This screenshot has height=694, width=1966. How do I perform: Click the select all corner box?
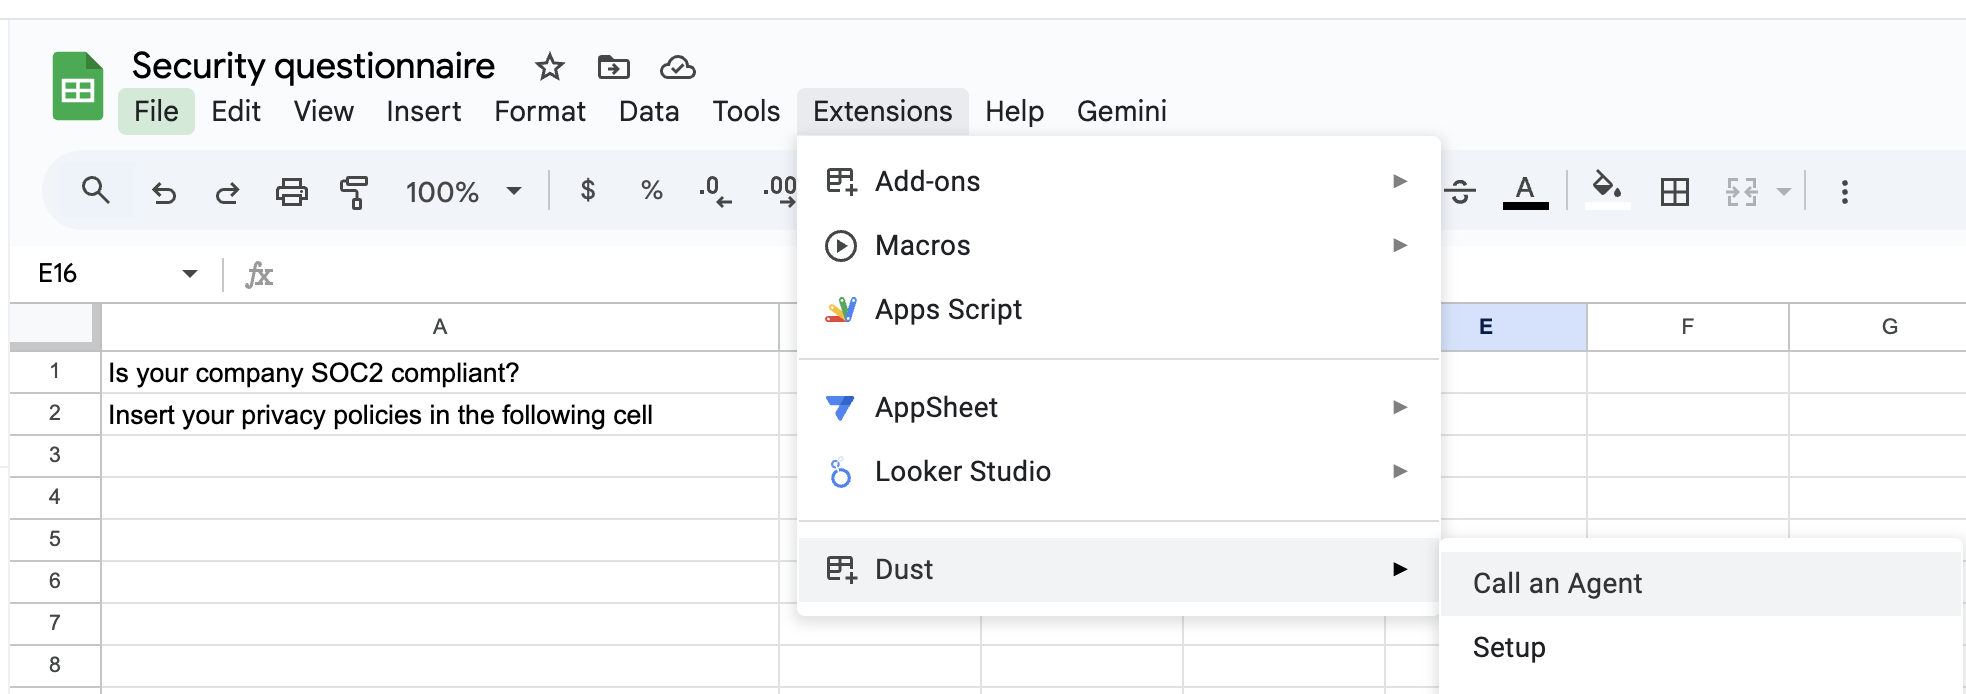point(55,327)
